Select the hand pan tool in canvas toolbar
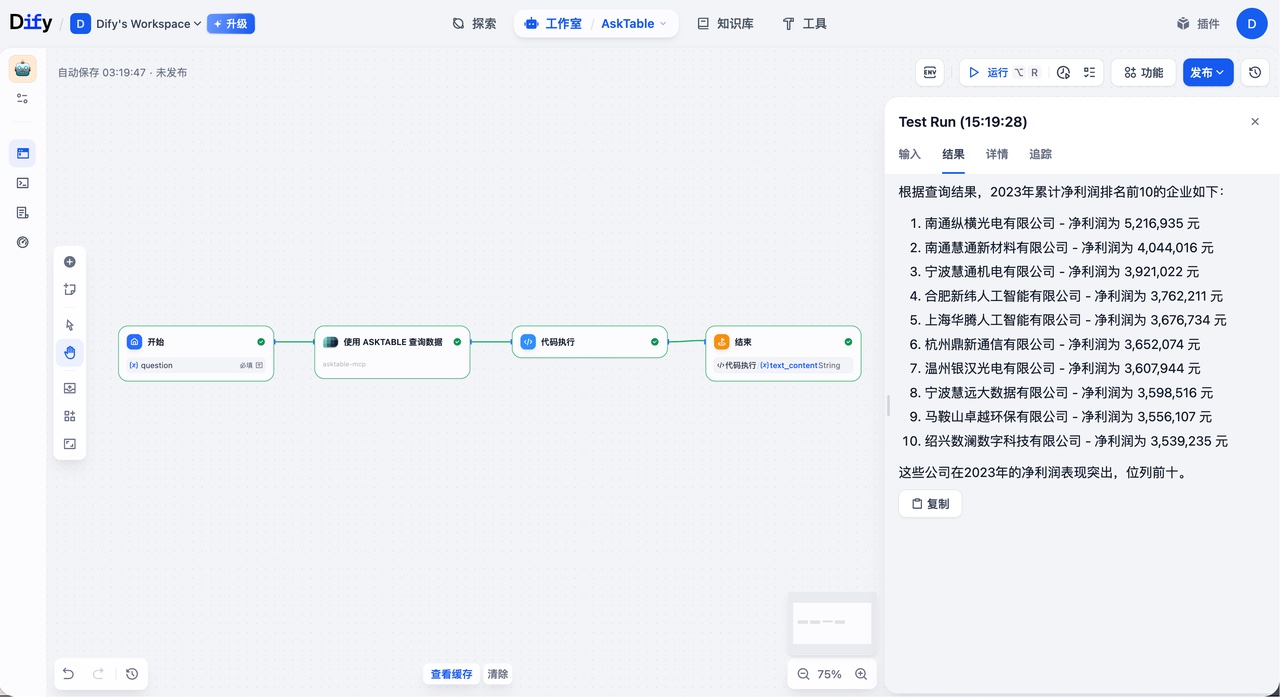The image size is (1280, 697). coord(69,352)
